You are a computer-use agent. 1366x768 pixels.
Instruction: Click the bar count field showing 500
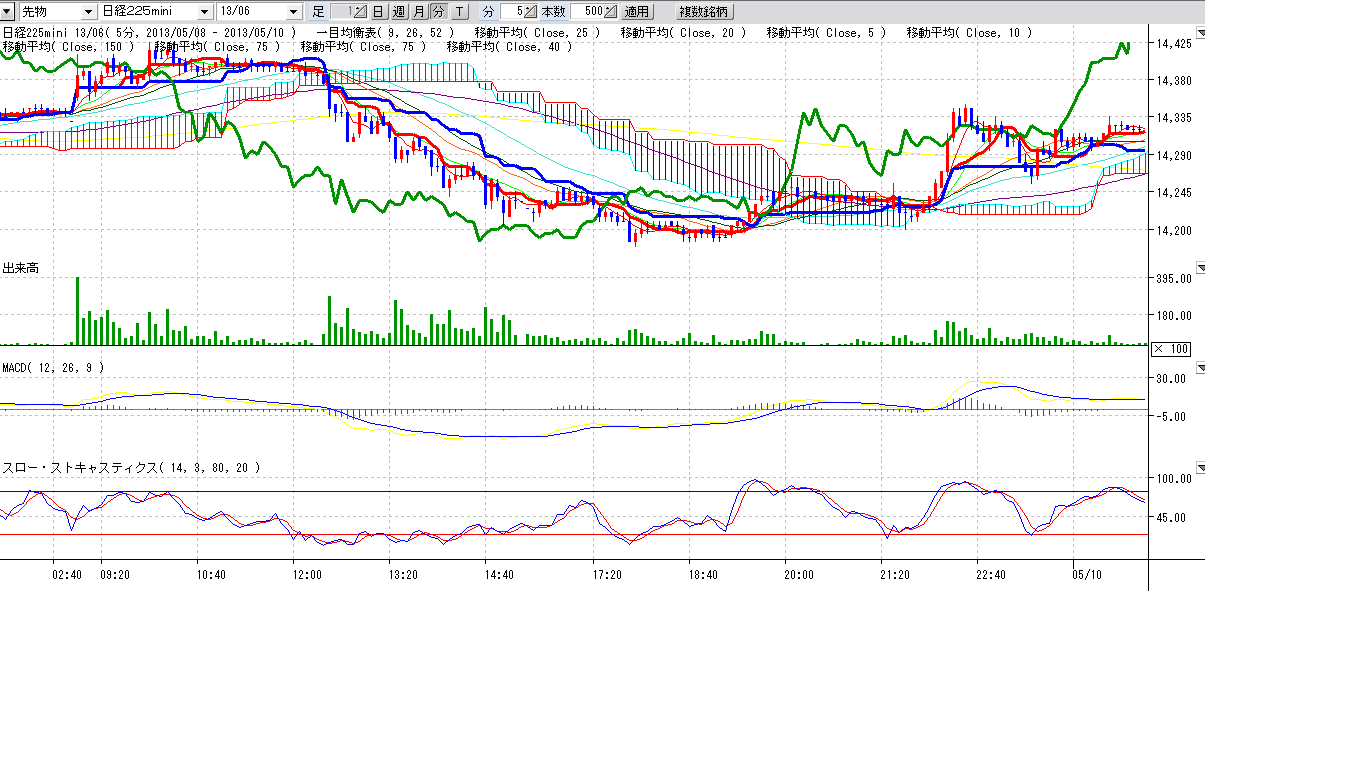click(590, 12)
